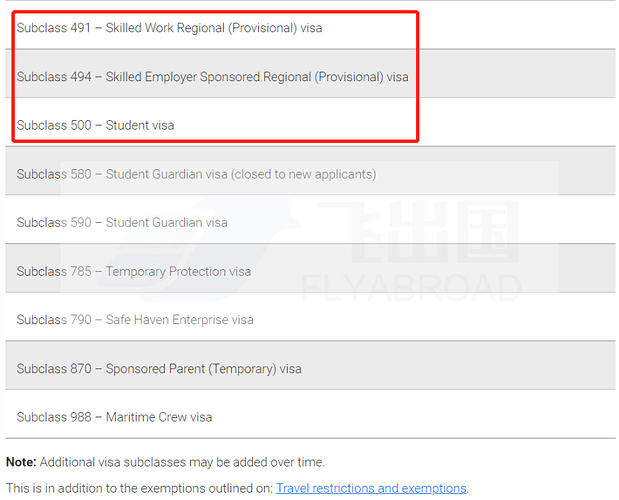619x500 pixels.
Task: Open the Travel restrictions and exemptions link
Action: 371,488
